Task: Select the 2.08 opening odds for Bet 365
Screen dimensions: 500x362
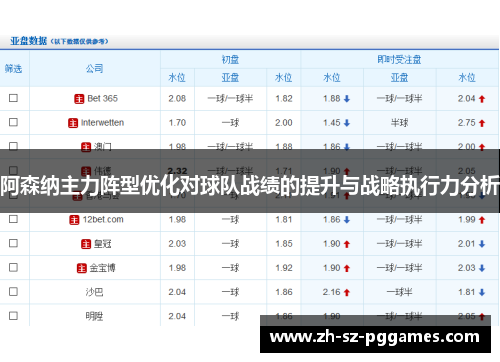Action: tap(177, 99)
